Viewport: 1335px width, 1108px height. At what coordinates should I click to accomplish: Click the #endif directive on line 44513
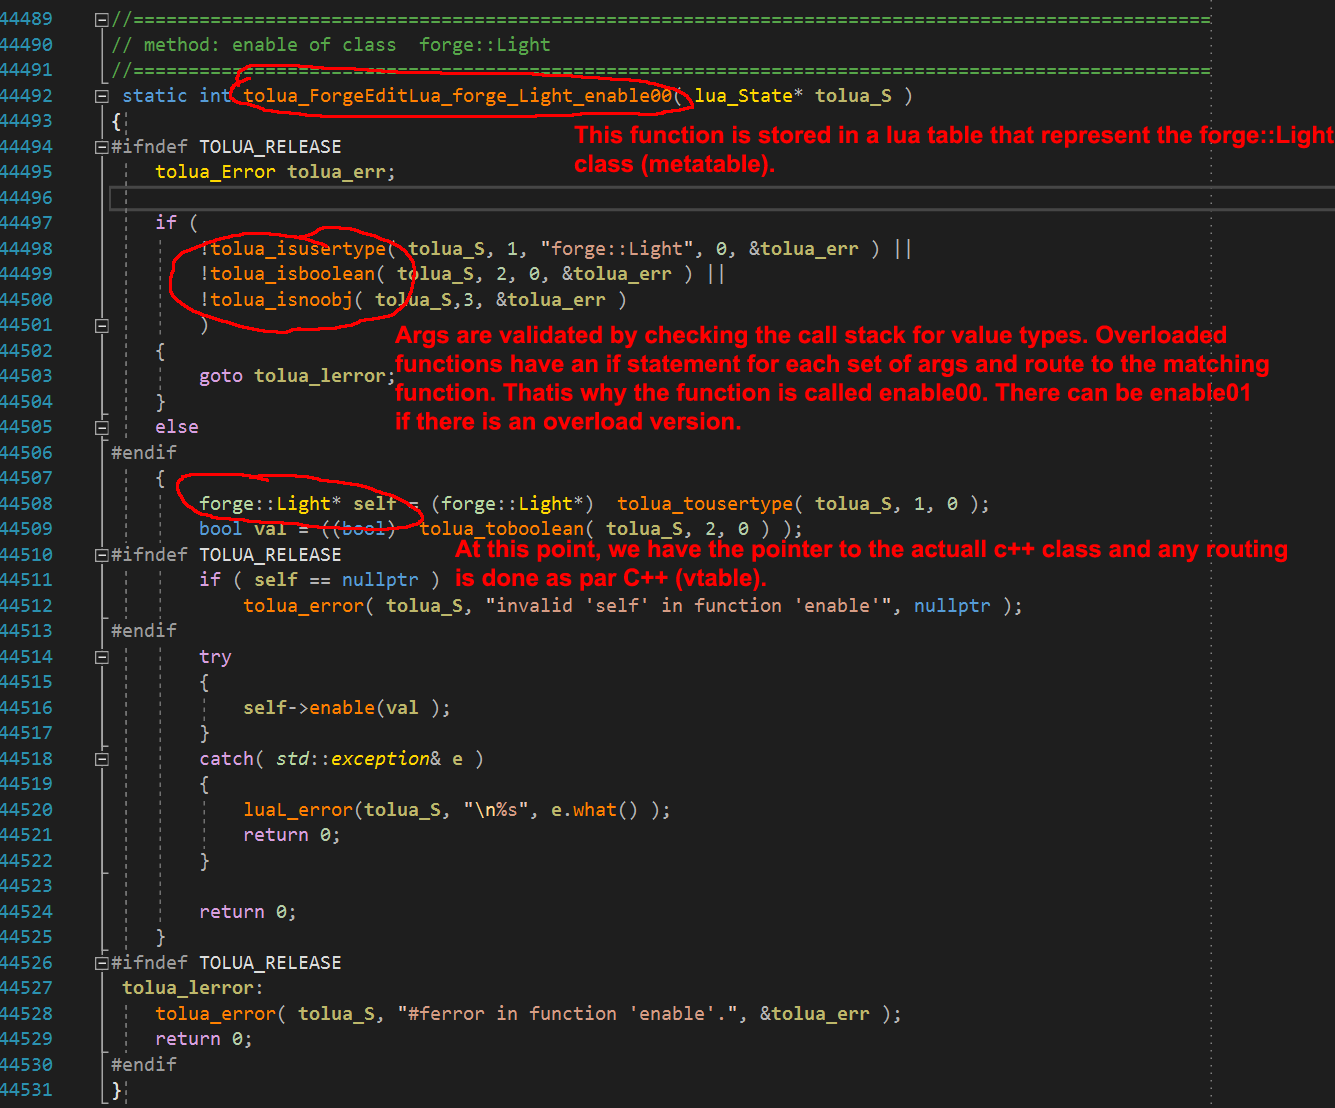pos(144,631)
